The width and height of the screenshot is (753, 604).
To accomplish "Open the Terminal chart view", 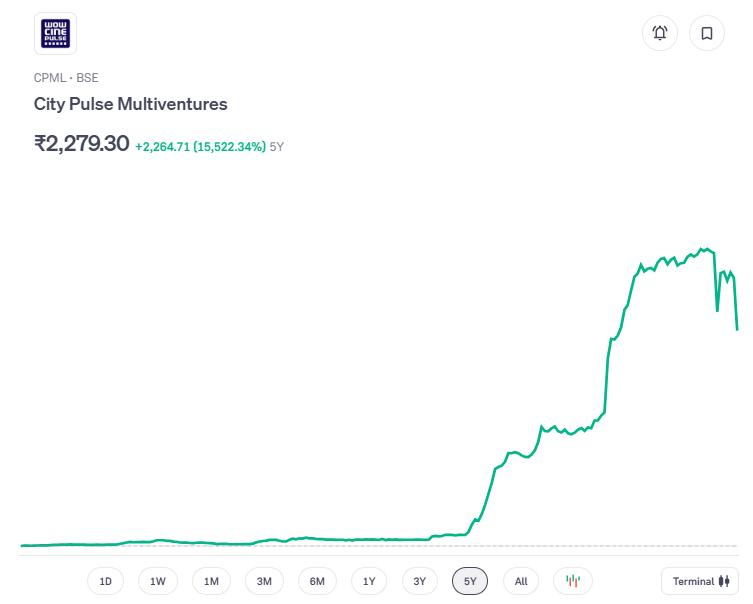I will click(700, 581).
